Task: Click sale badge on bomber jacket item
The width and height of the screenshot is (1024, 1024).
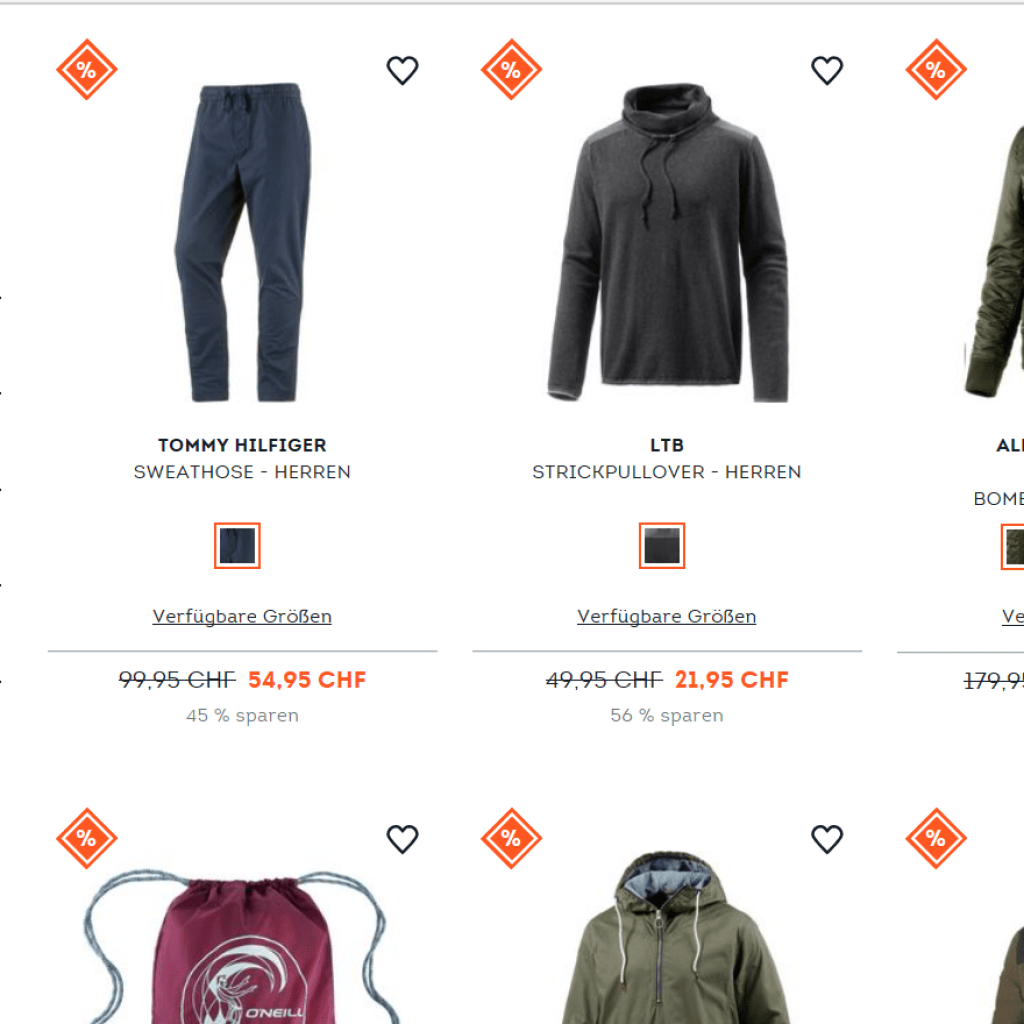Action: coord(936,69)
